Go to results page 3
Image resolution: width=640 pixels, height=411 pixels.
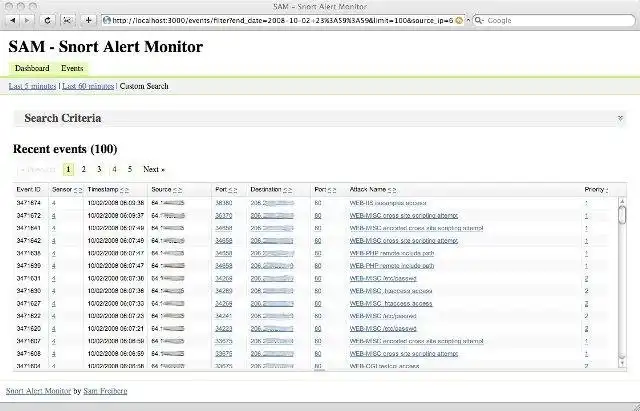99,169
